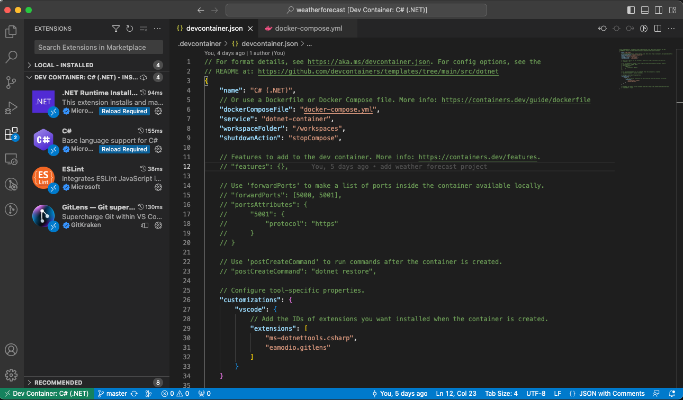The width and height of the screenshot is (683, 400).
Task: Open the manage gear for ESLint extension
Action: point(156,186)
